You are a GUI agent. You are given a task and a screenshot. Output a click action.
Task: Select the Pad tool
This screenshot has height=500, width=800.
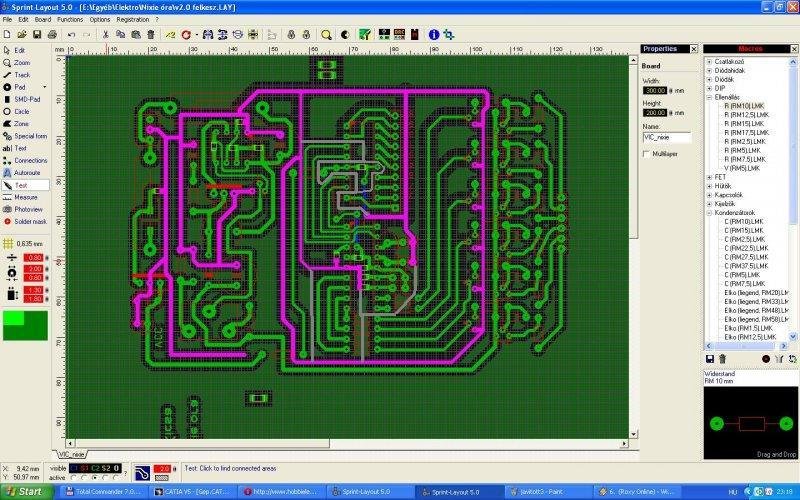tap(20, 87)
